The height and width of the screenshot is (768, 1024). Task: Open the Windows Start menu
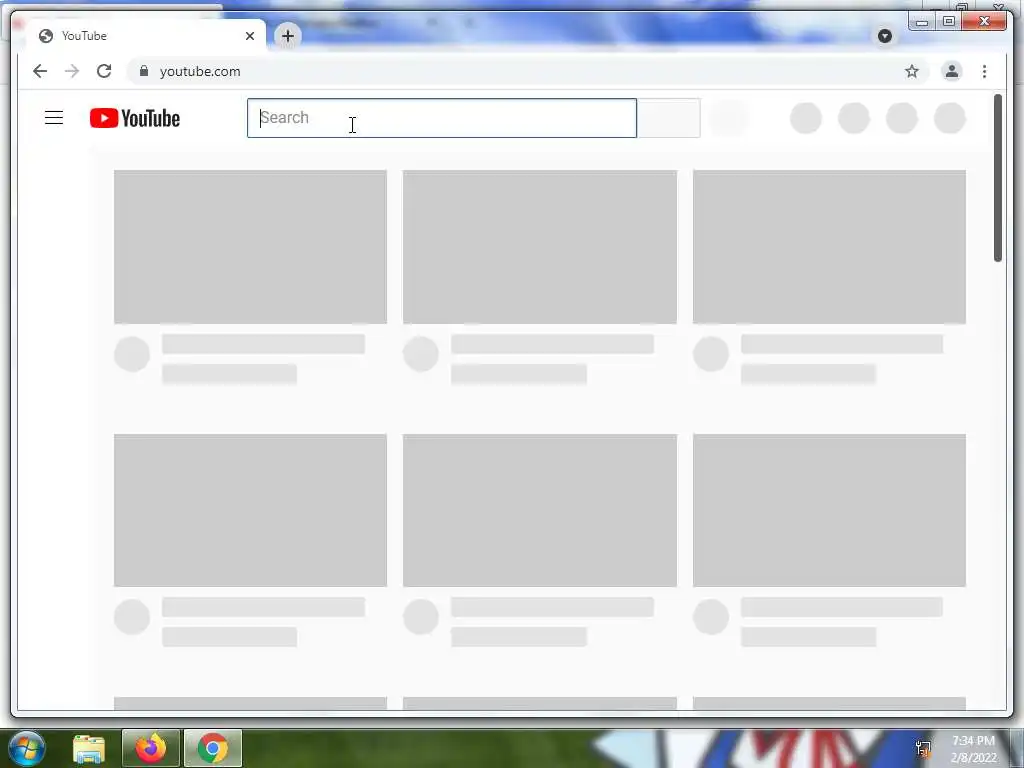pos(27,748)
